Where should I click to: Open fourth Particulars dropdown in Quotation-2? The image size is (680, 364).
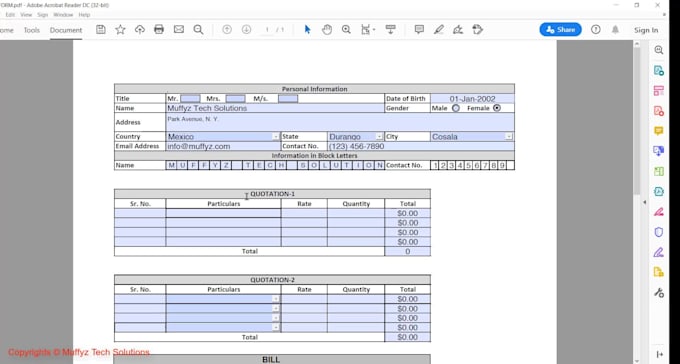275,328
